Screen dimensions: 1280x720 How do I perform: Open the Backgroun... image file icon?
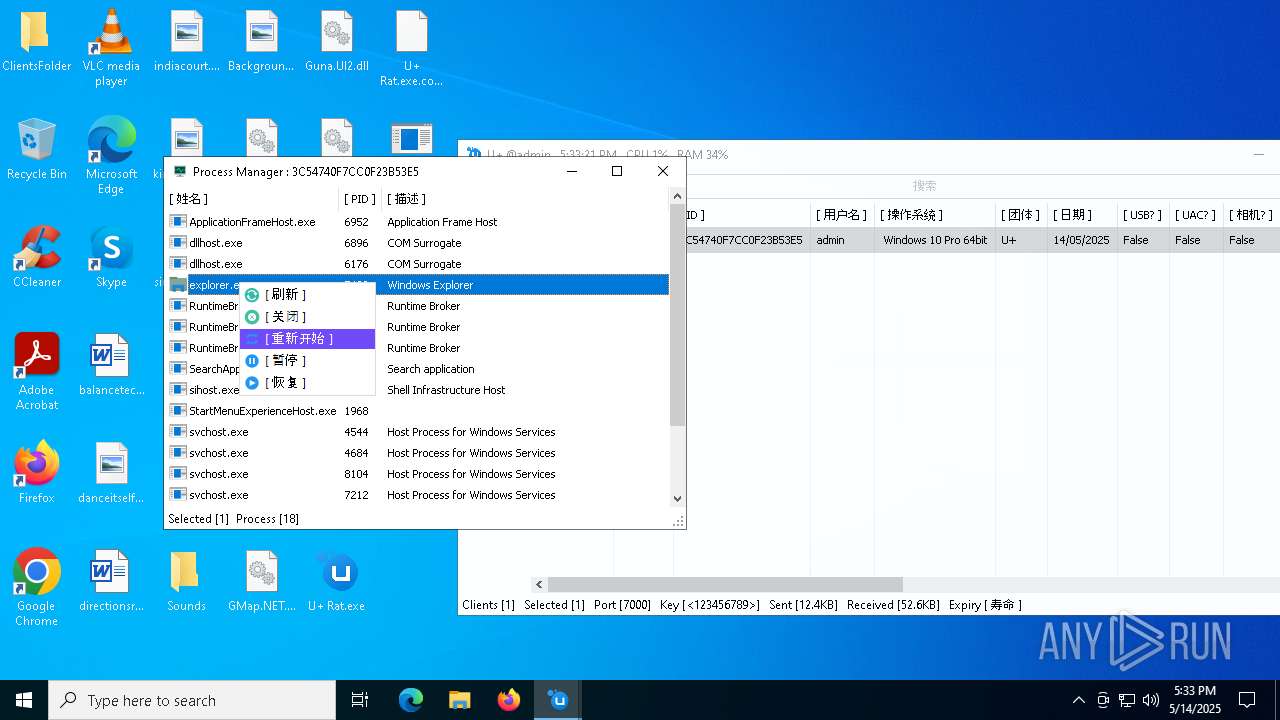tap(261, 42)
